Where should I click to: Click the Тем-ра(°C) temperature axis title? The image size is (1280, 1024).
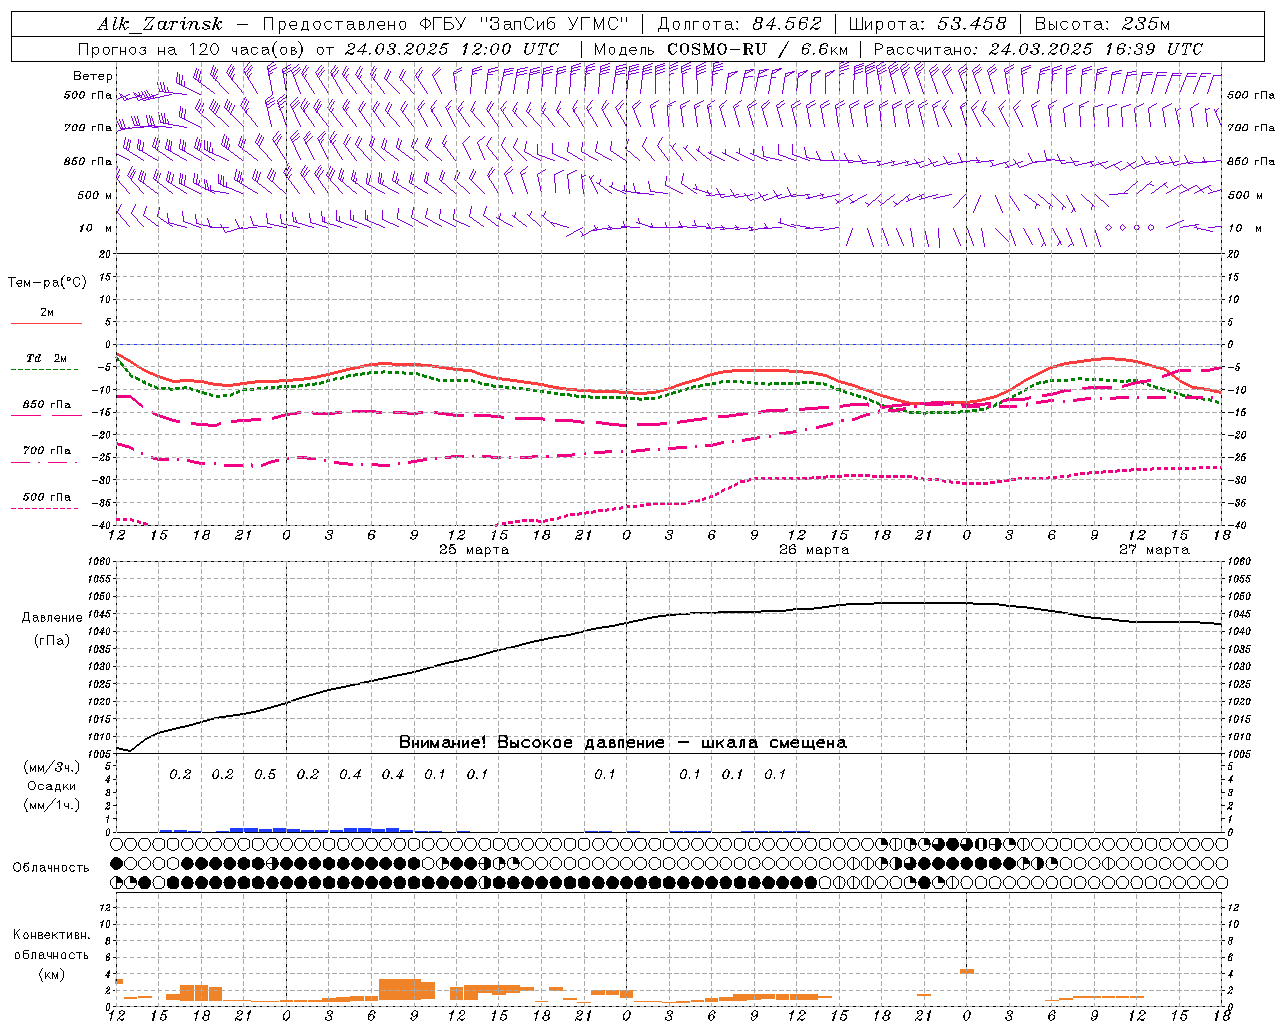pyautogui.click(x=47, y=282)
